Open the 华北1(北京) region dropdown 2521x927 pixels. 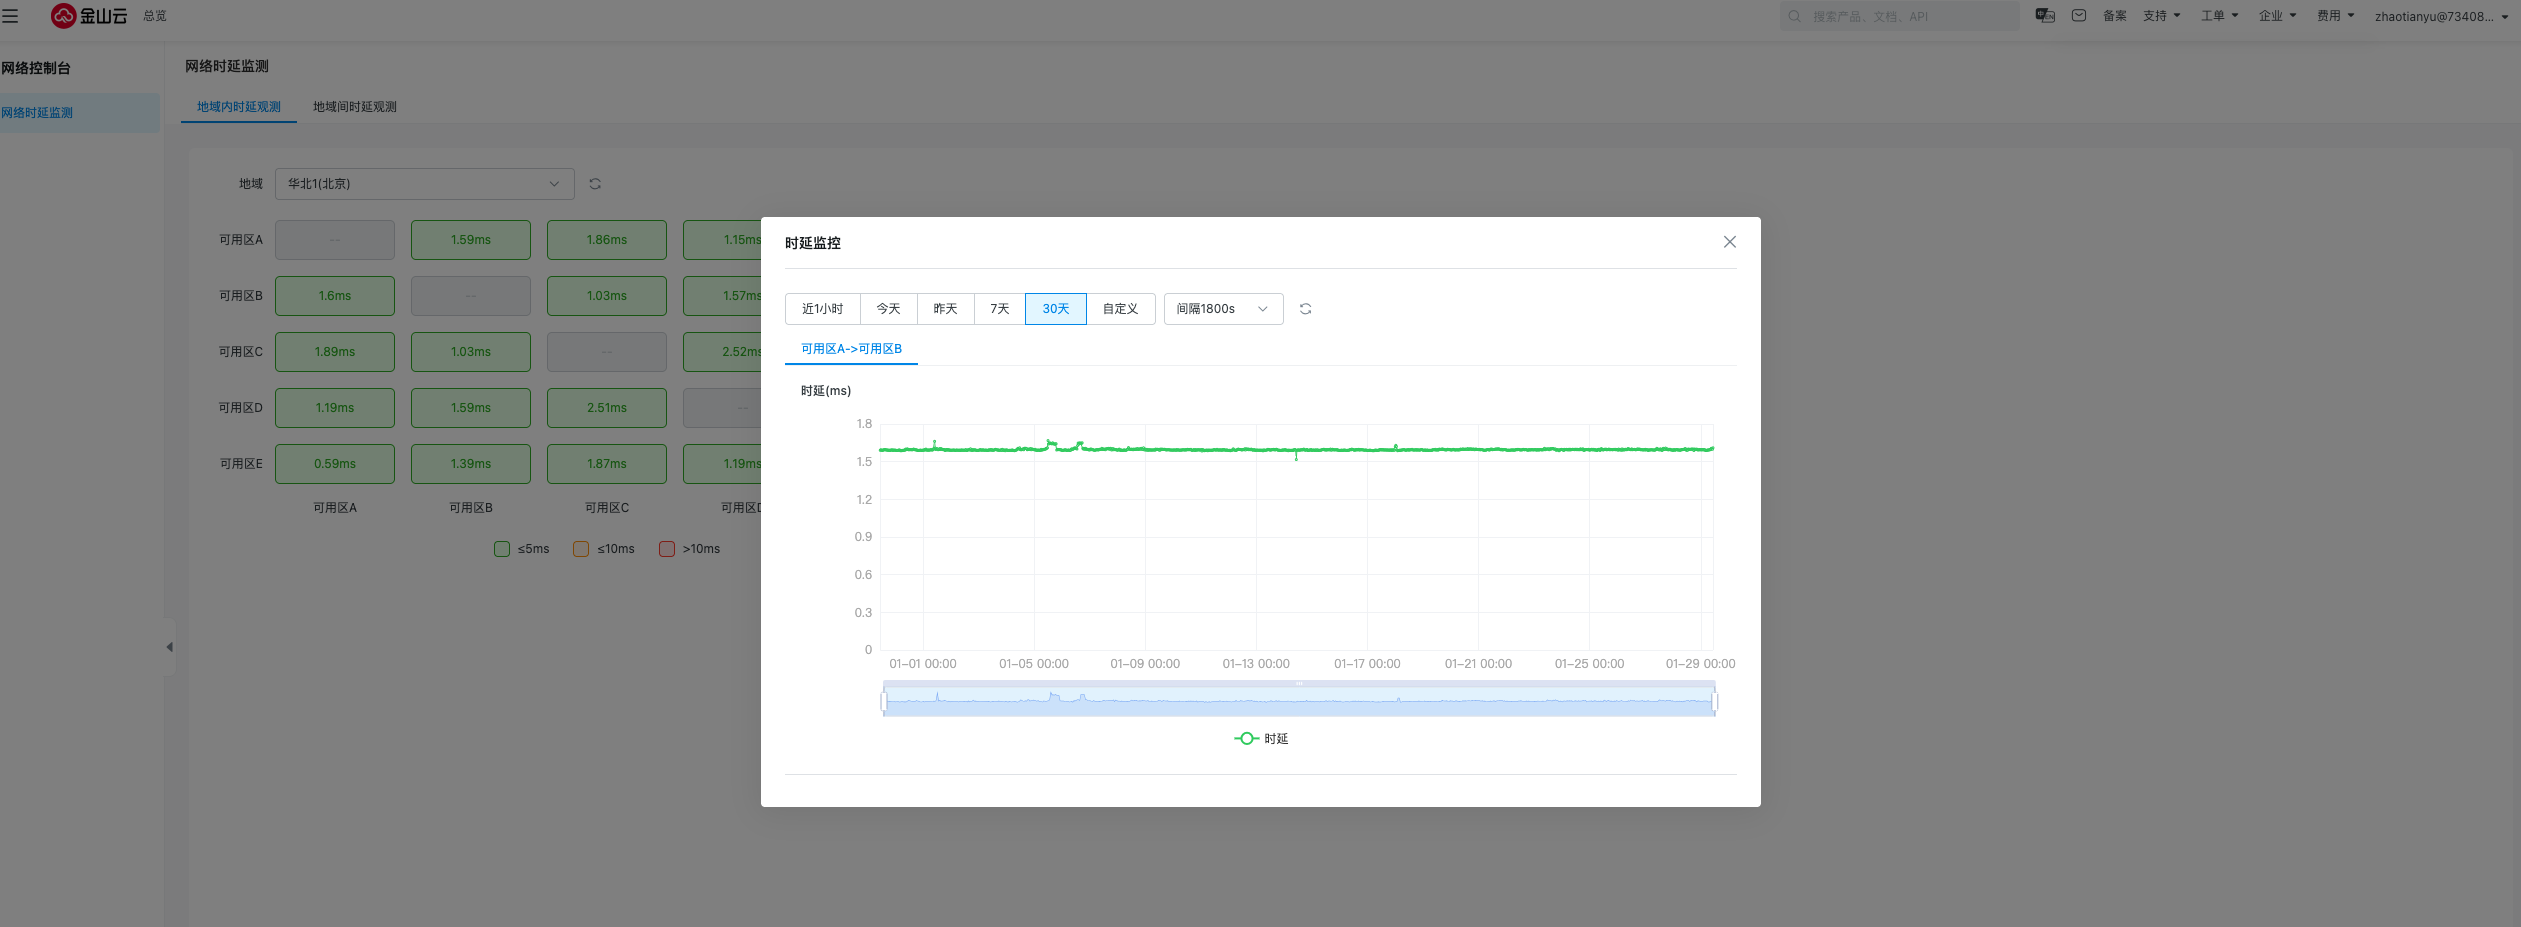pos(424,184)
